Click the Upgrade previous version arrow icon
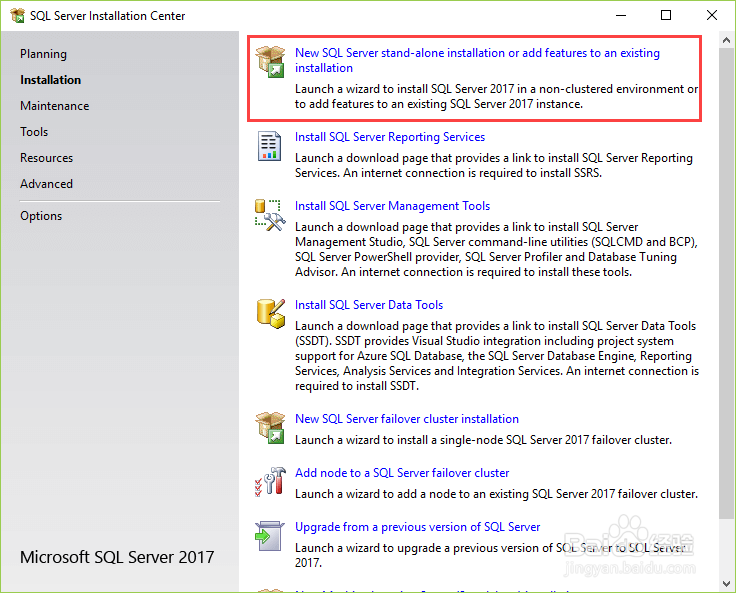 point(270,536)
